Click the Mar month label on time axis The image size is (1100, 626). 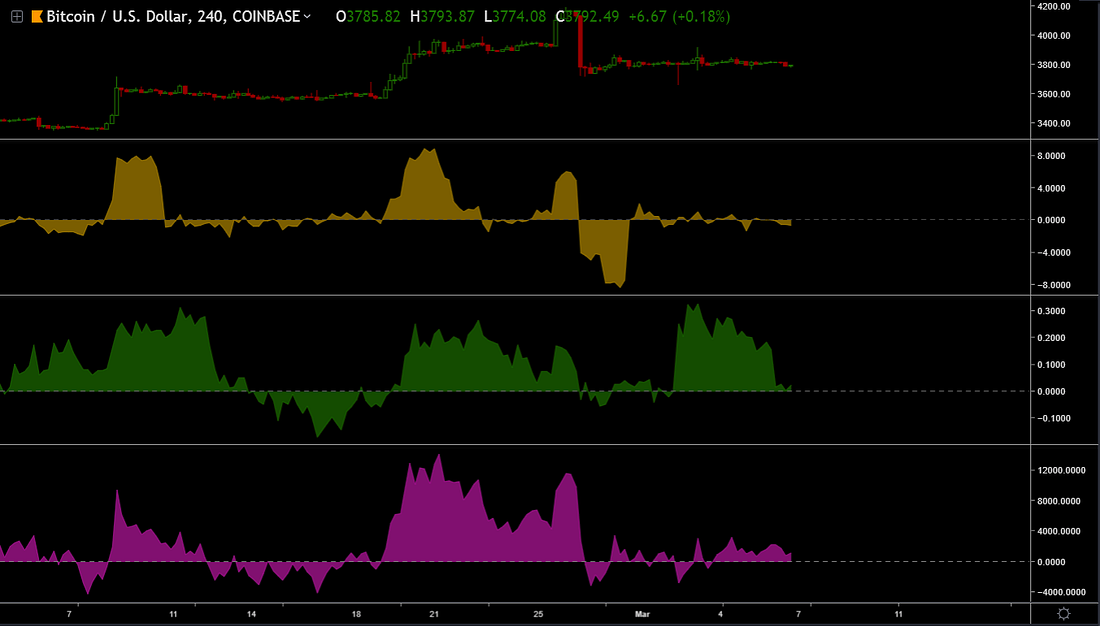point(643,614)
